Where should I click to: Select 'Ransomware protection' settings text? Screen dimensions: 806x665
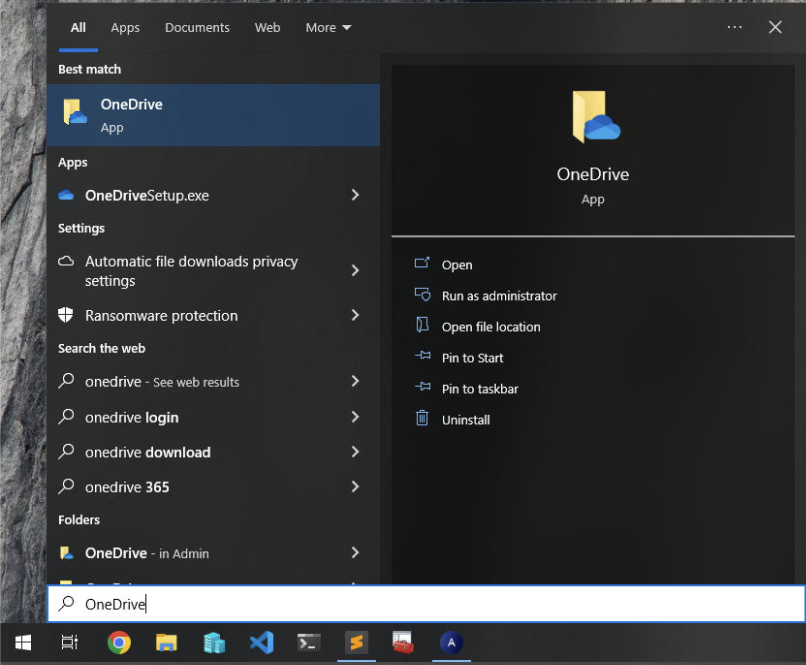tap(161, 316)
